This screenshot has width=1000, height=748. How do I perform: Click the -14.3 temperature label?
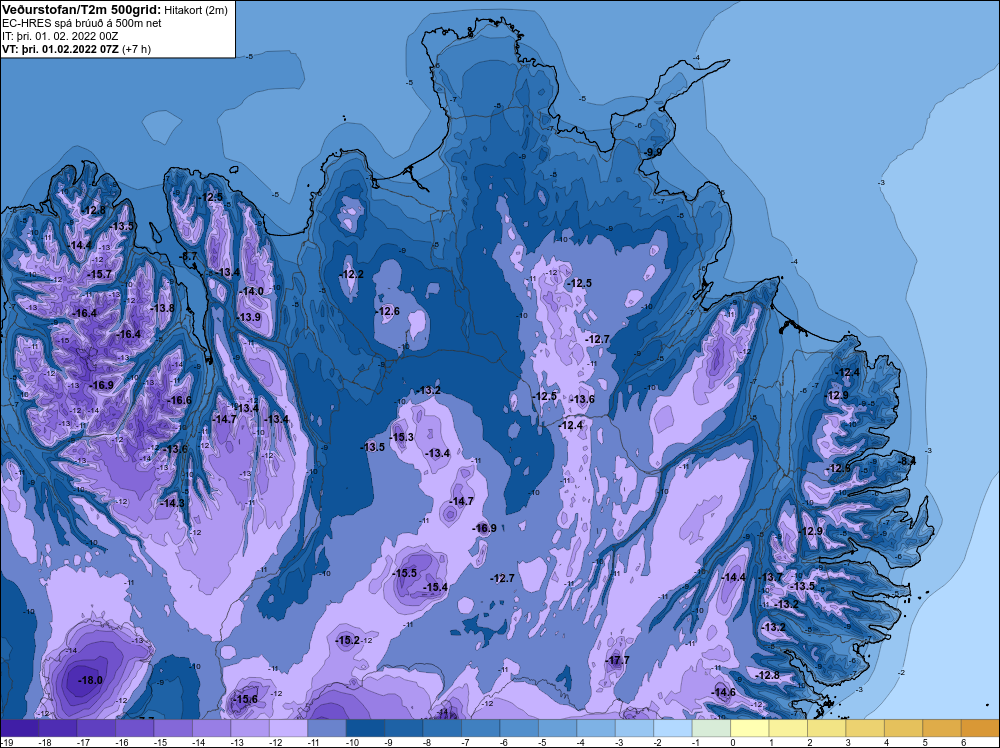172,503
